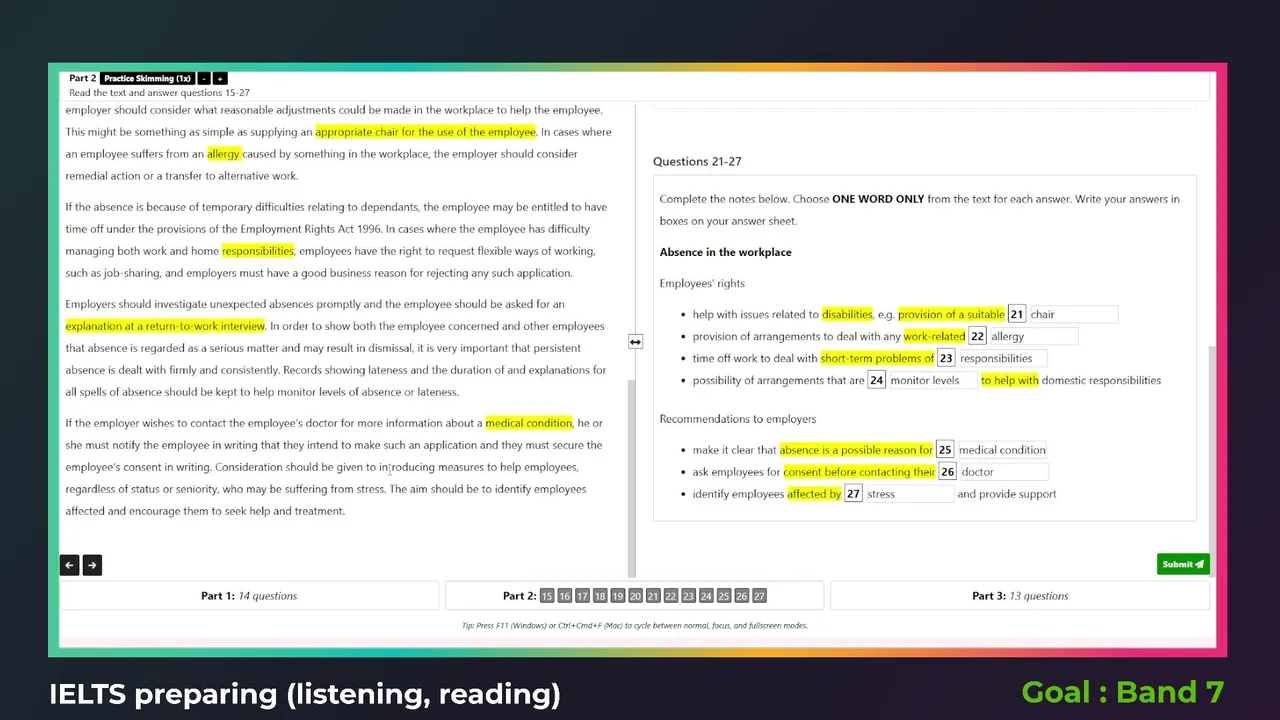
Task: Jump to question 27
Action: coord(759,596)
